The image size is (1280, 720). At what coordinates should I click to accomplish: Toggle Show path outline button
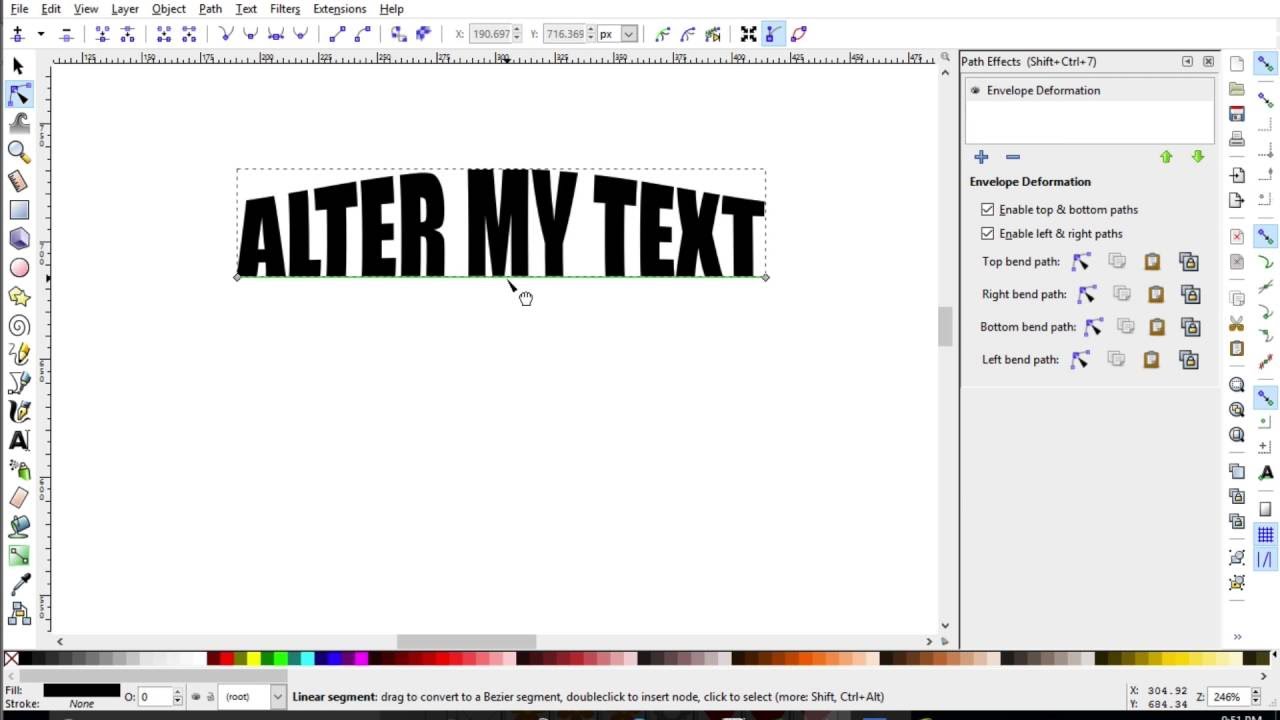(798, 34)
